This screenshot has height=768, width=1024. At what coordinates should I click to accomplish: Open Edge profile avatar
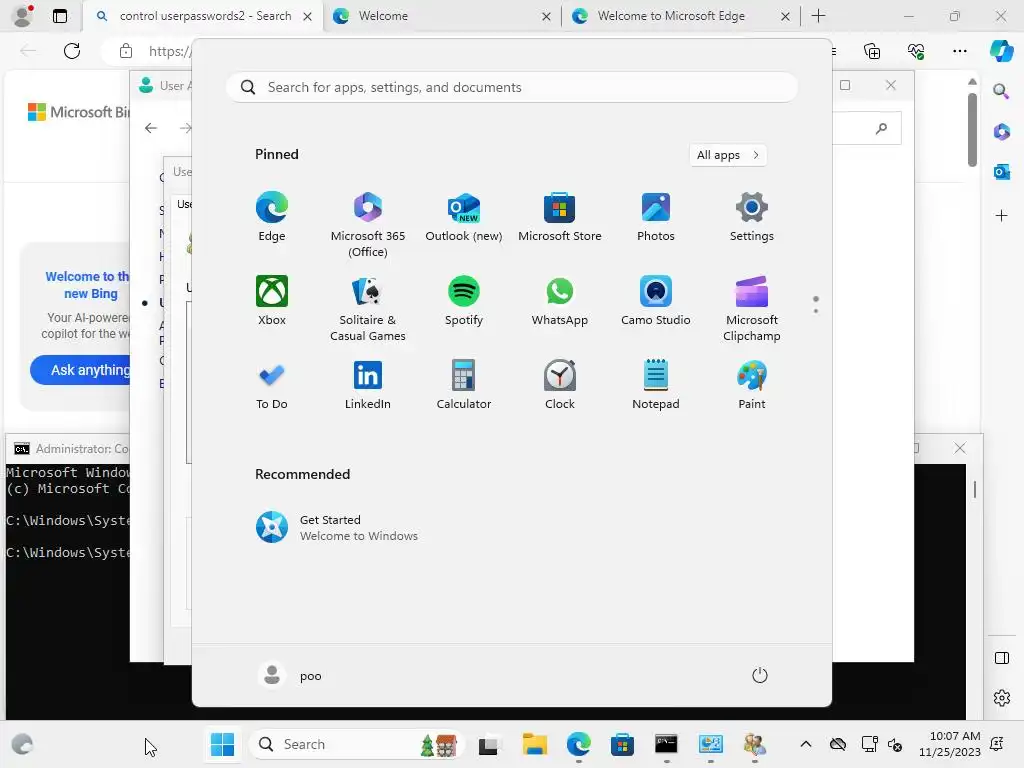point(23,15)
